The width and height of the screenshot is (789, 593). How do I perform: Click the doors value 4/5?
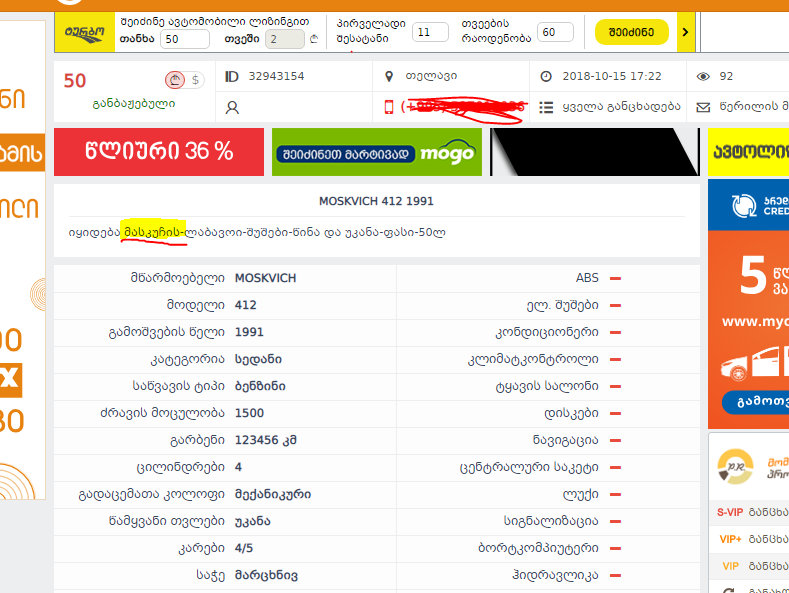click(x=244, y=548)
